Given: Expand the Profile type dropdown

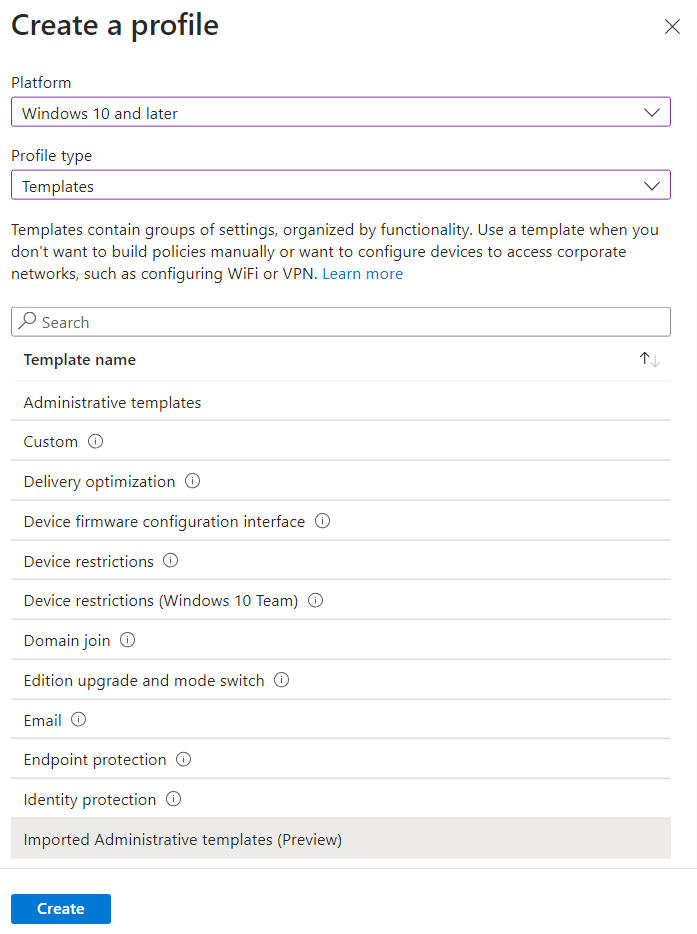Looking at the screenshot, I should pos(341,185).
